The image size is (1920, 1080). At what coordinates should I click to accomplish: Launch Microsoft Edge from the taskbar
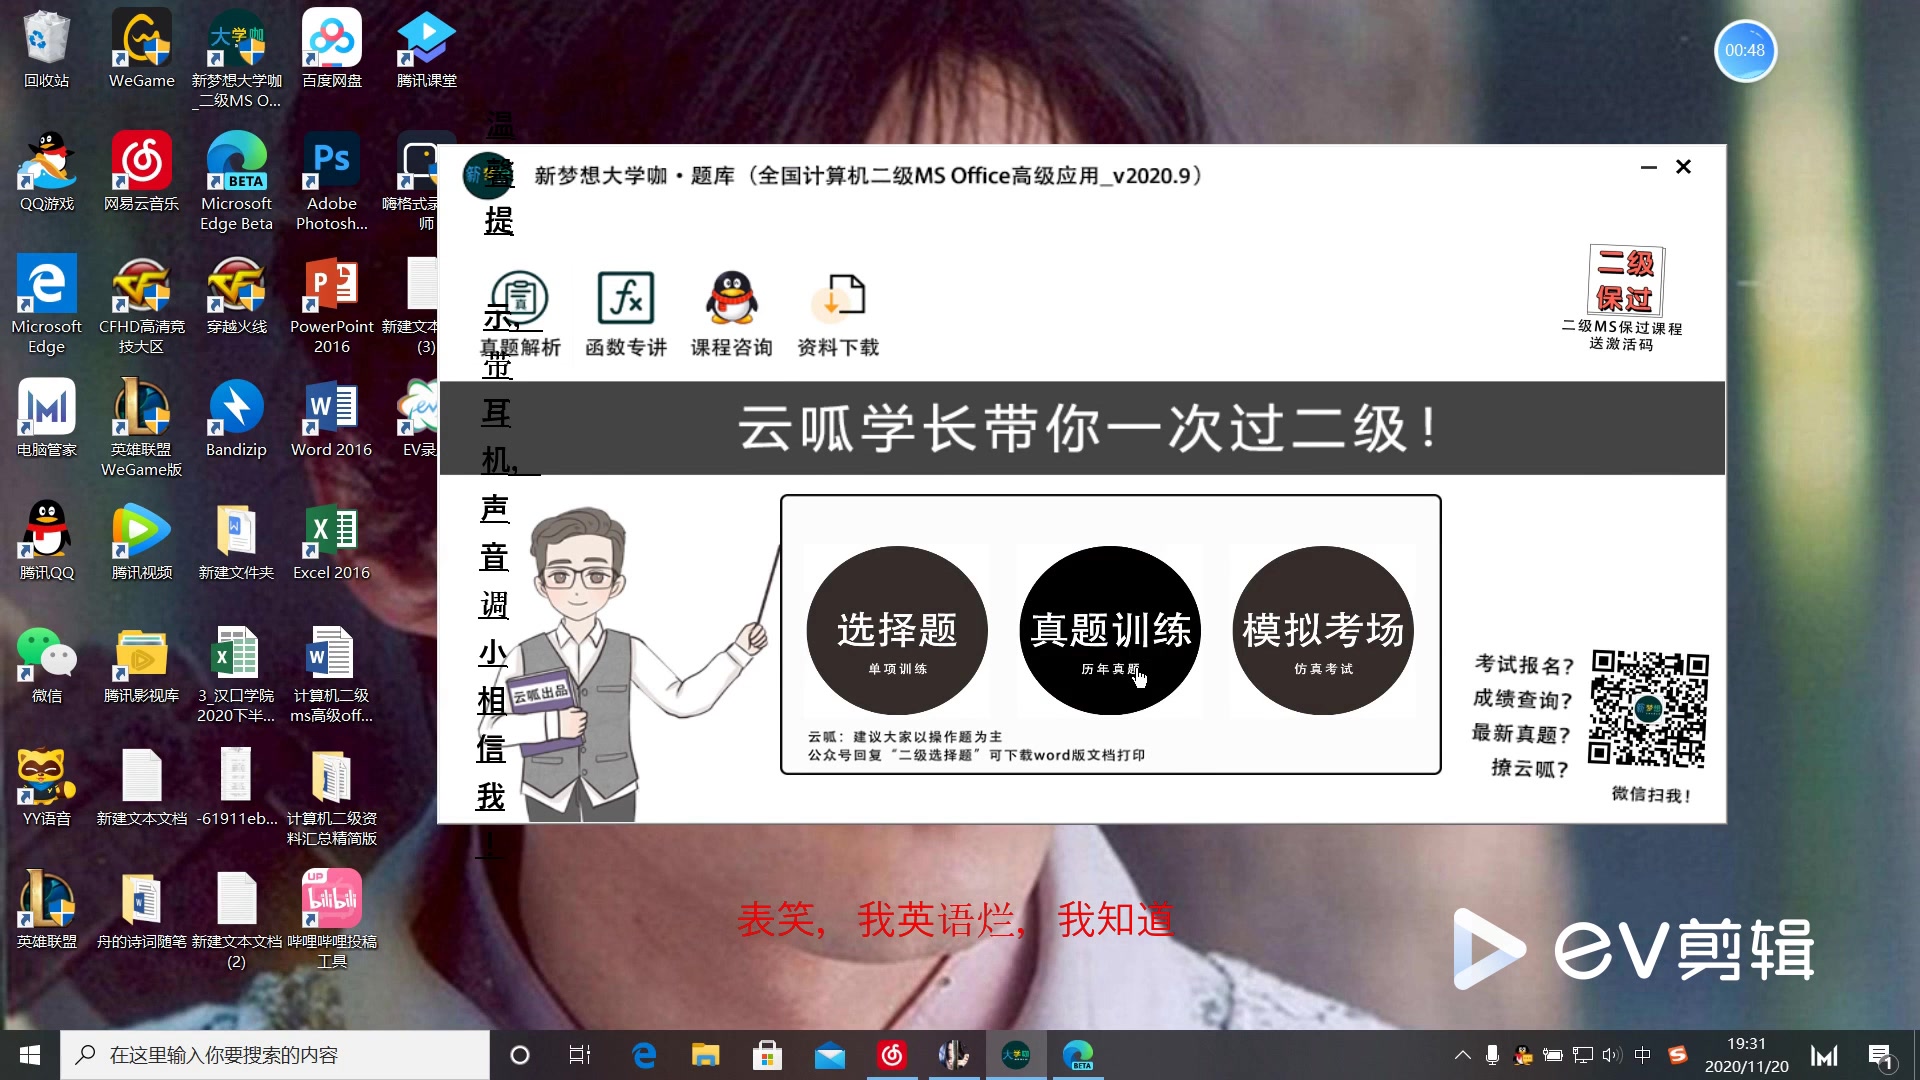(x=644, y=1054)
